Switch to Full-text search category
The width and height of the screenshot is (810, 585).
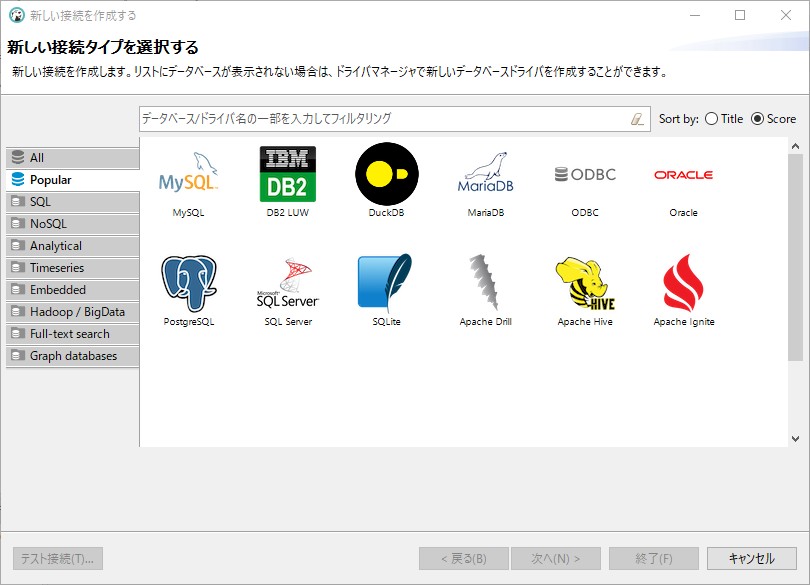click(x=73, y=334)
